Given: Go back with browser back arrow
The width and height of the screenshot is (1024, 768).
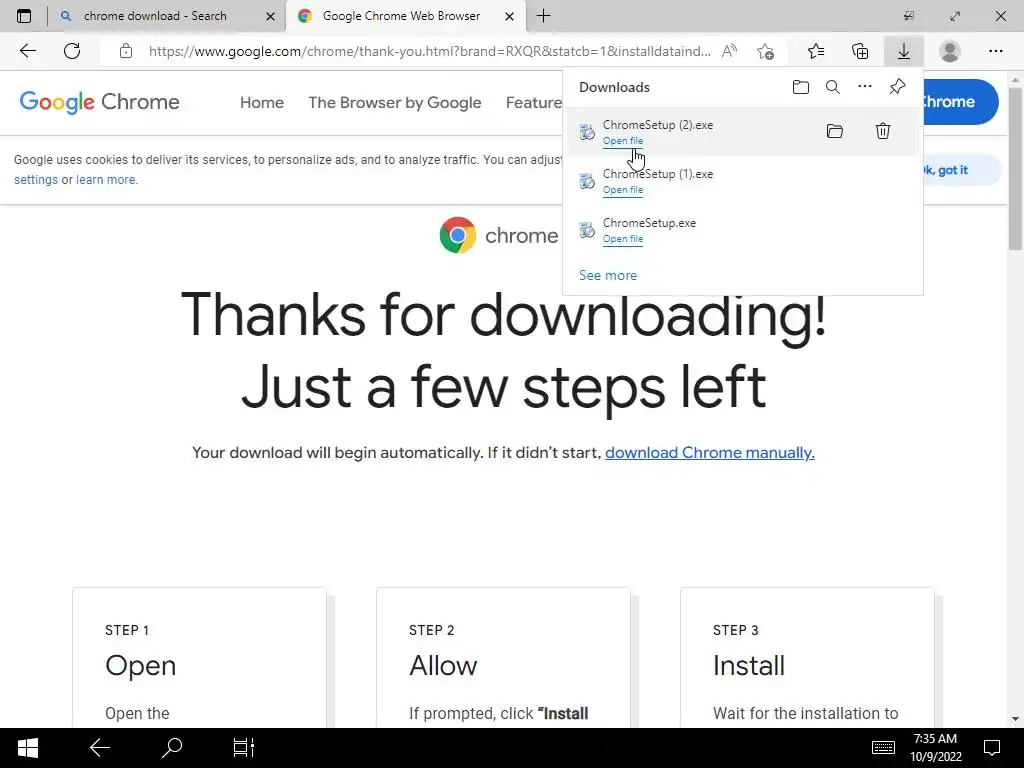Looking at the screenshot, I should pos(27,51).
